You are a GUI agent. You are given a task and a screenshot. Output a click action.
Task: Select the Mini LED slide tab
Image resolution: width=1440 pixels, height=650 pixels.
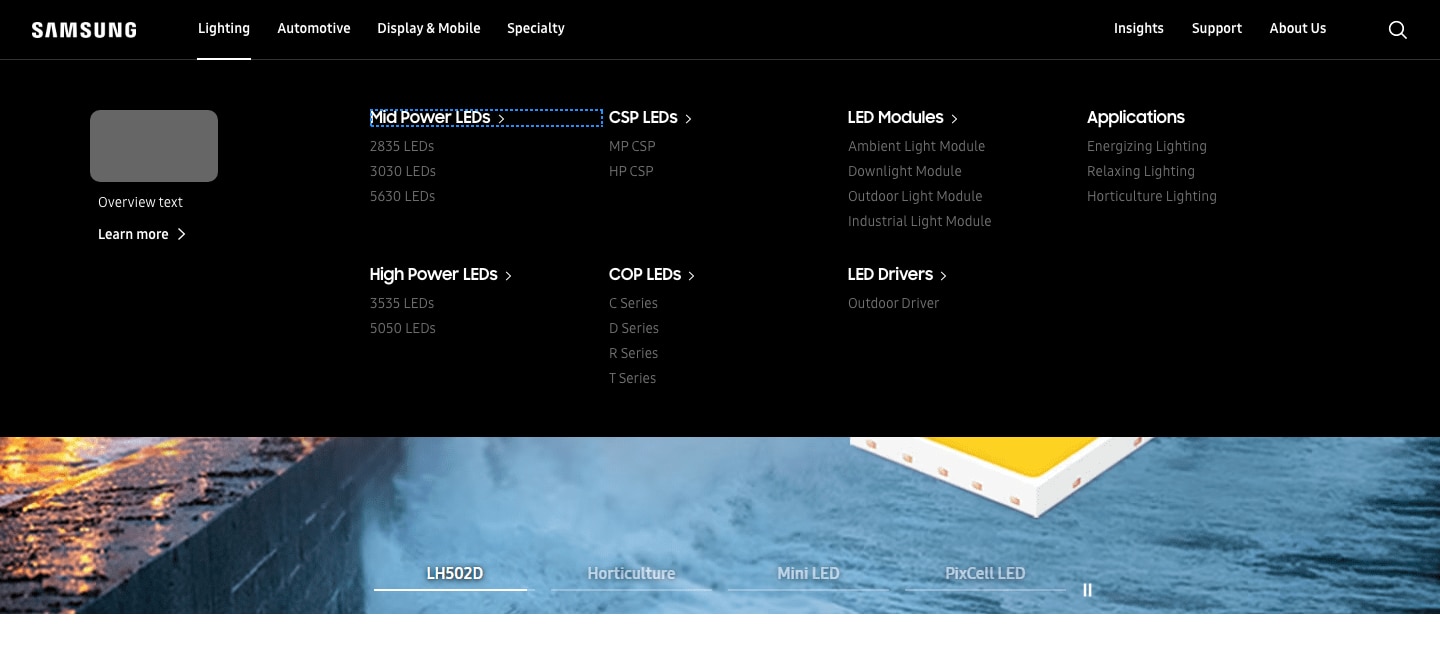click(808, 573)
